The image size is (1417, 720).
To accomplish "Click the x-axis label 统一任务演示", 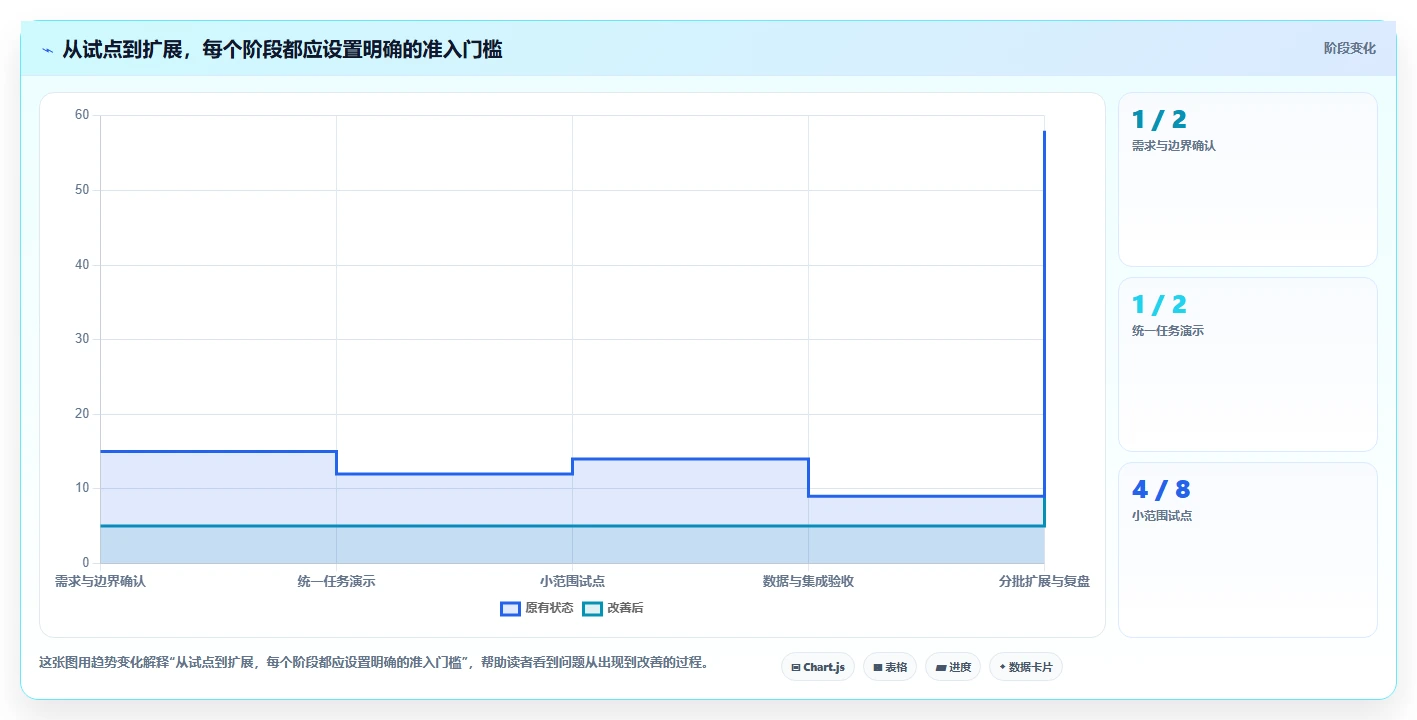I will tap(336, 581).
